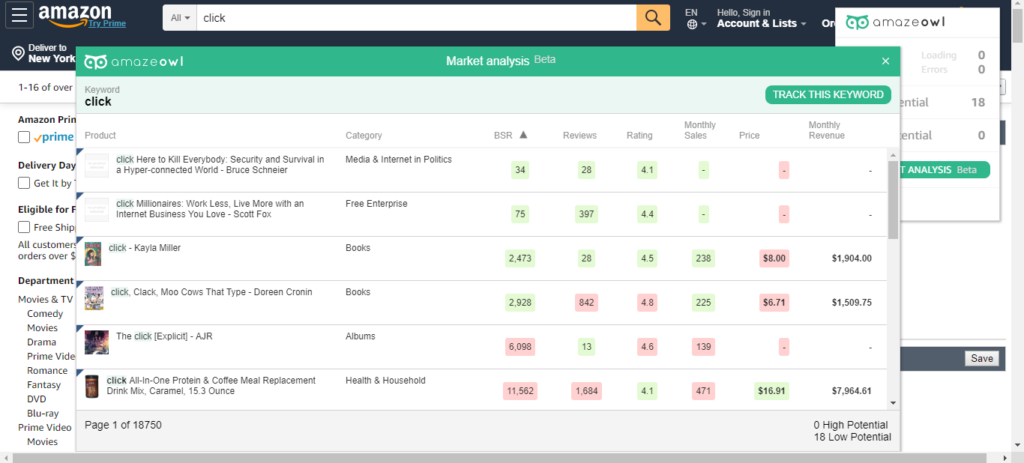Expand the All search category dropdown

[180, 18]
